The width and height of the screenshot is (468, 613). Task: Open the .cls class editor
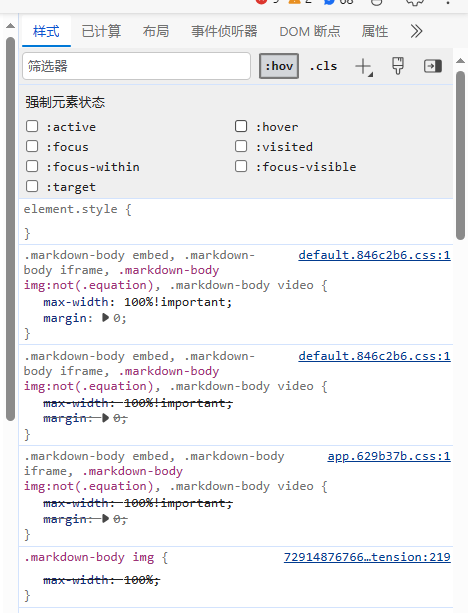(x=323, y=66)
